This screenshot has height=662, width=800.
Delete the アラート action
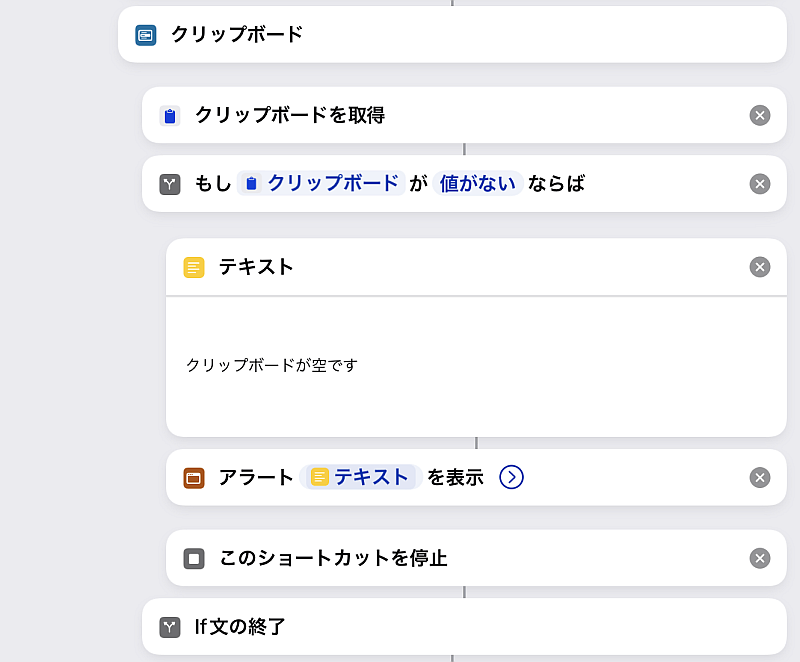(760, 478)
